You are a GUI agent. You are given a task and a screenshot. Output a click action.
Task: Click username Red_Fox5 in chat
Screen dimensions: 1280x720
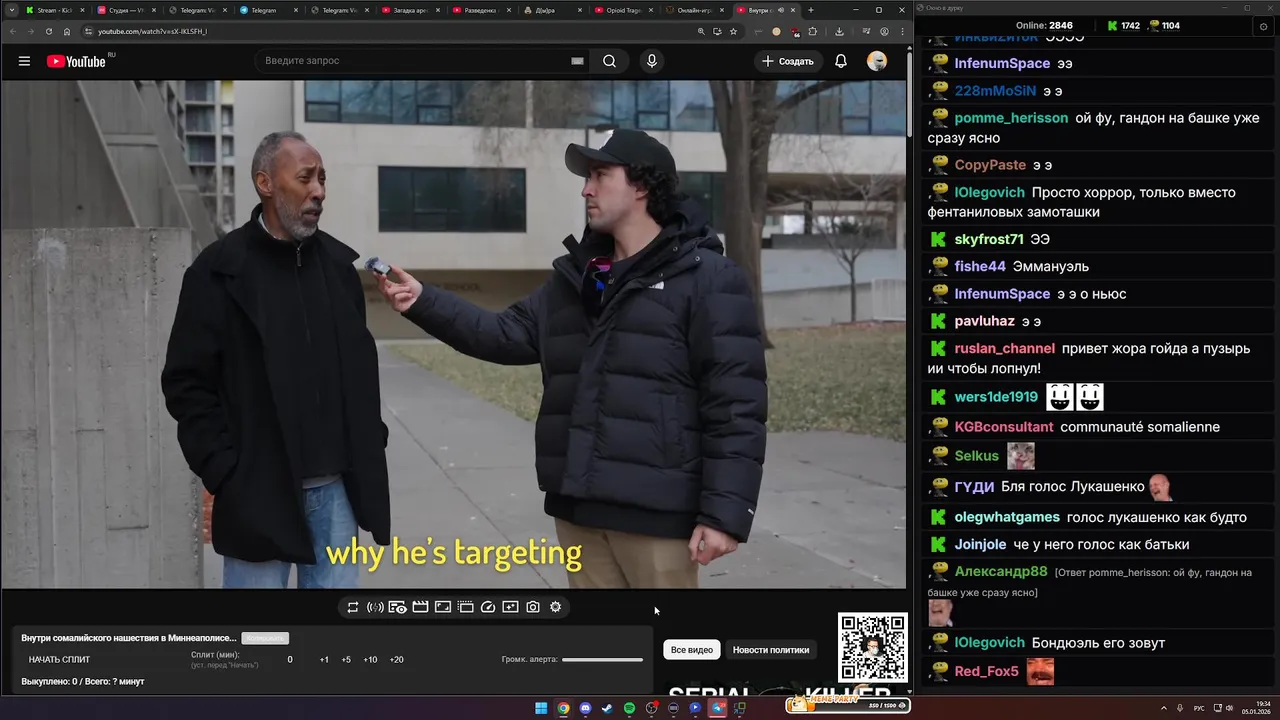pos(986,671)
